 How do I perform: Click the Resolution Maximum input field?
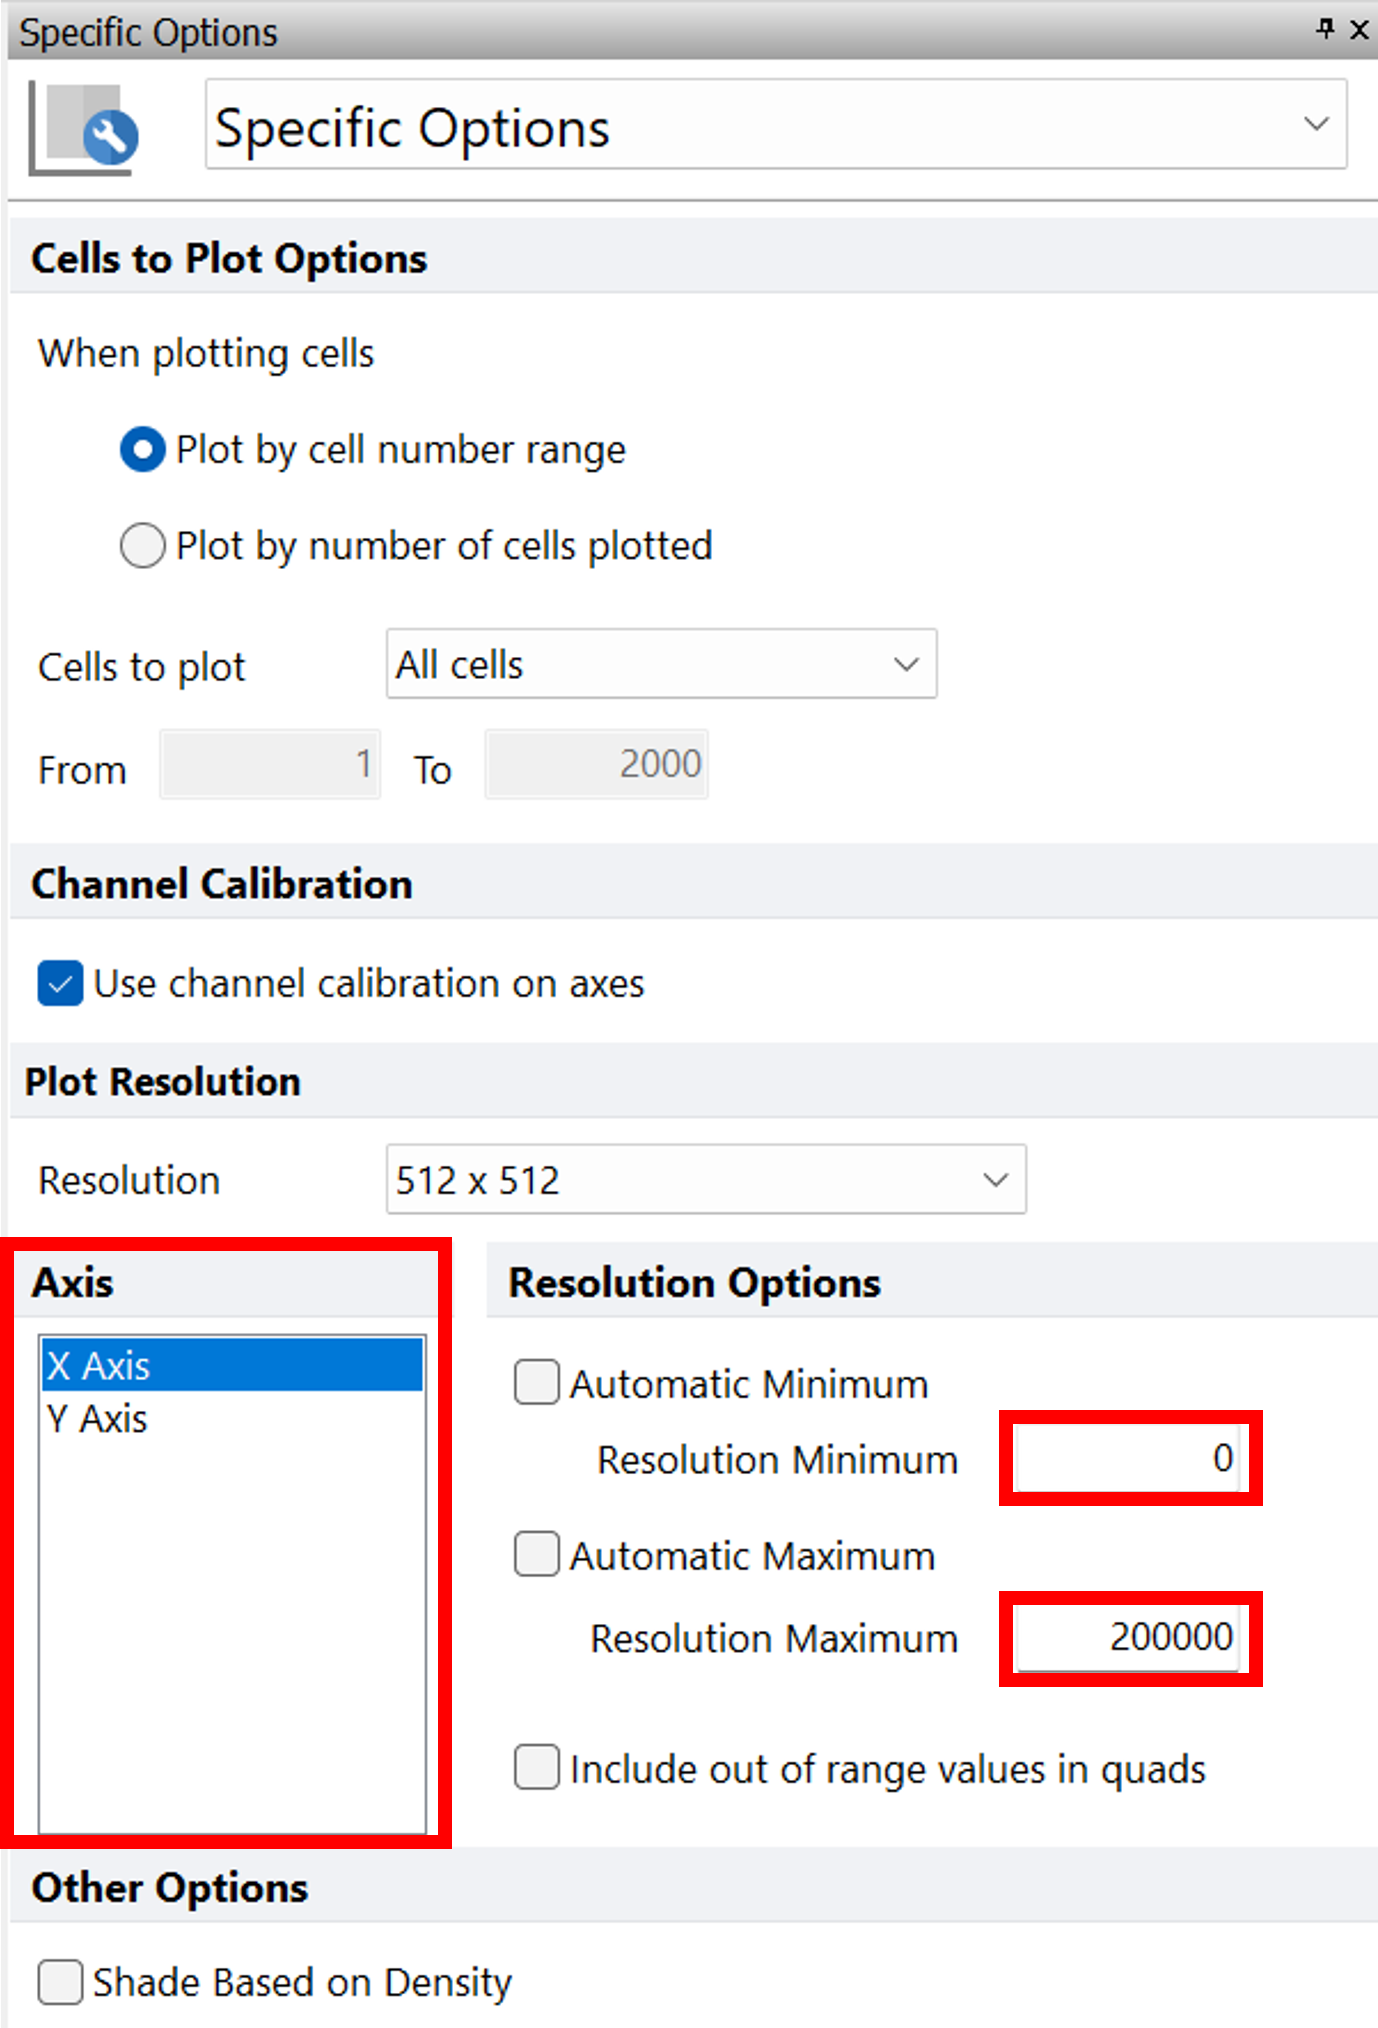(1128, 1638)
